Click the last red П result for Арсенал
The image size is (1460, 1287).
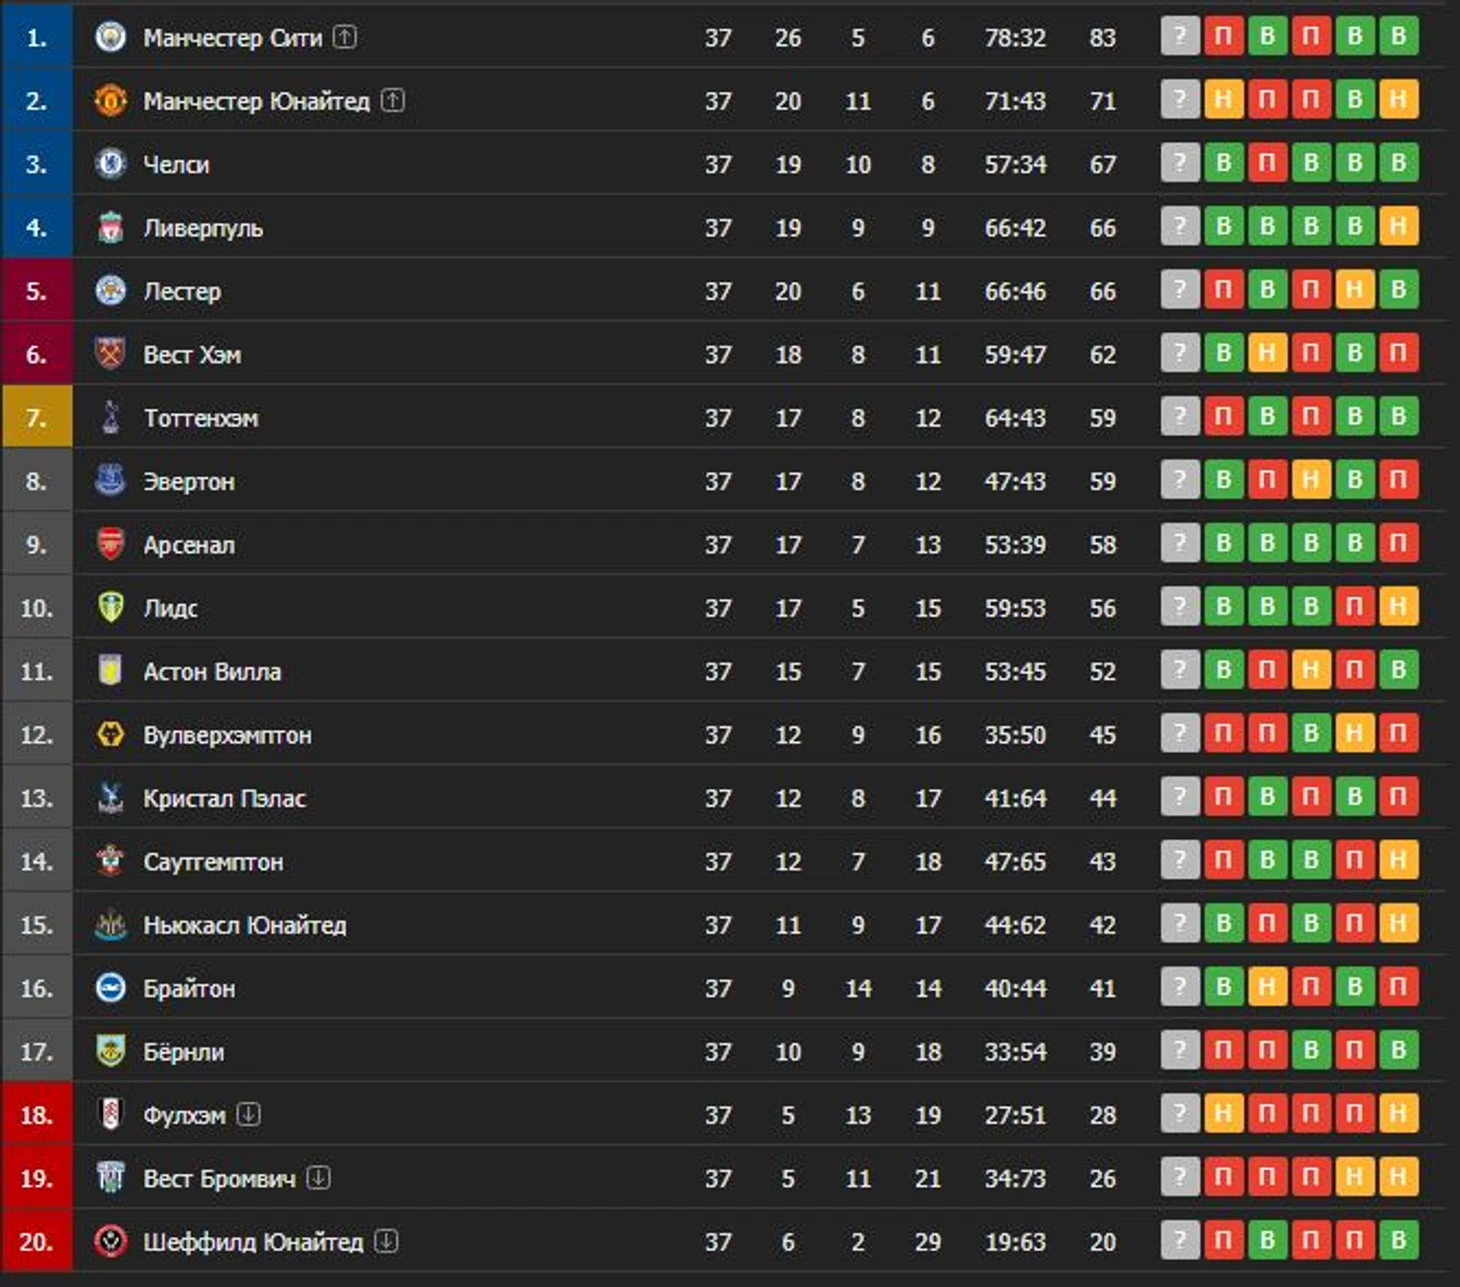pos(1399,543)
